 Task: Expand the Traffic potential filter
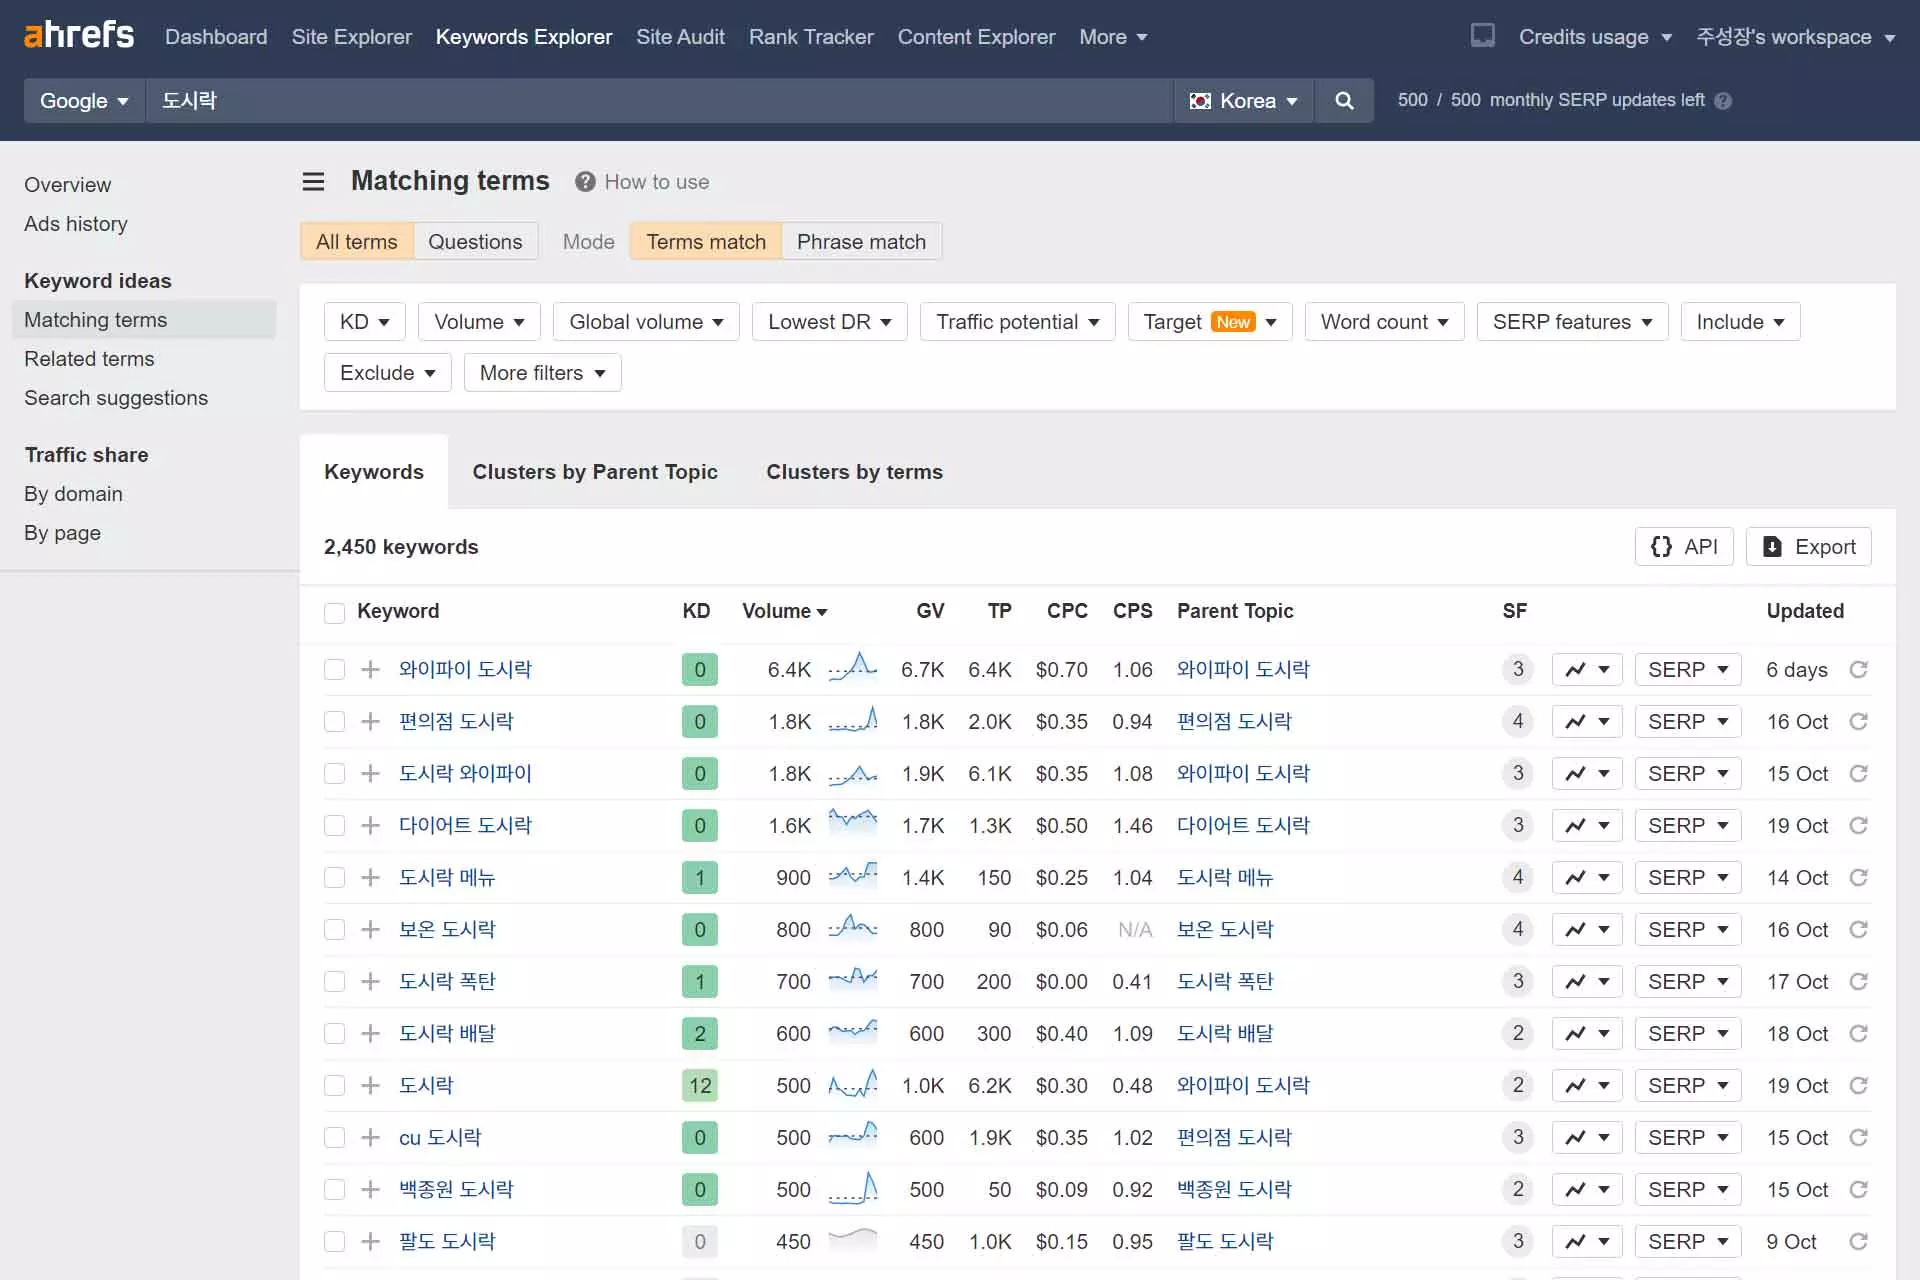pyautogui.click(x=1017, y=322)
